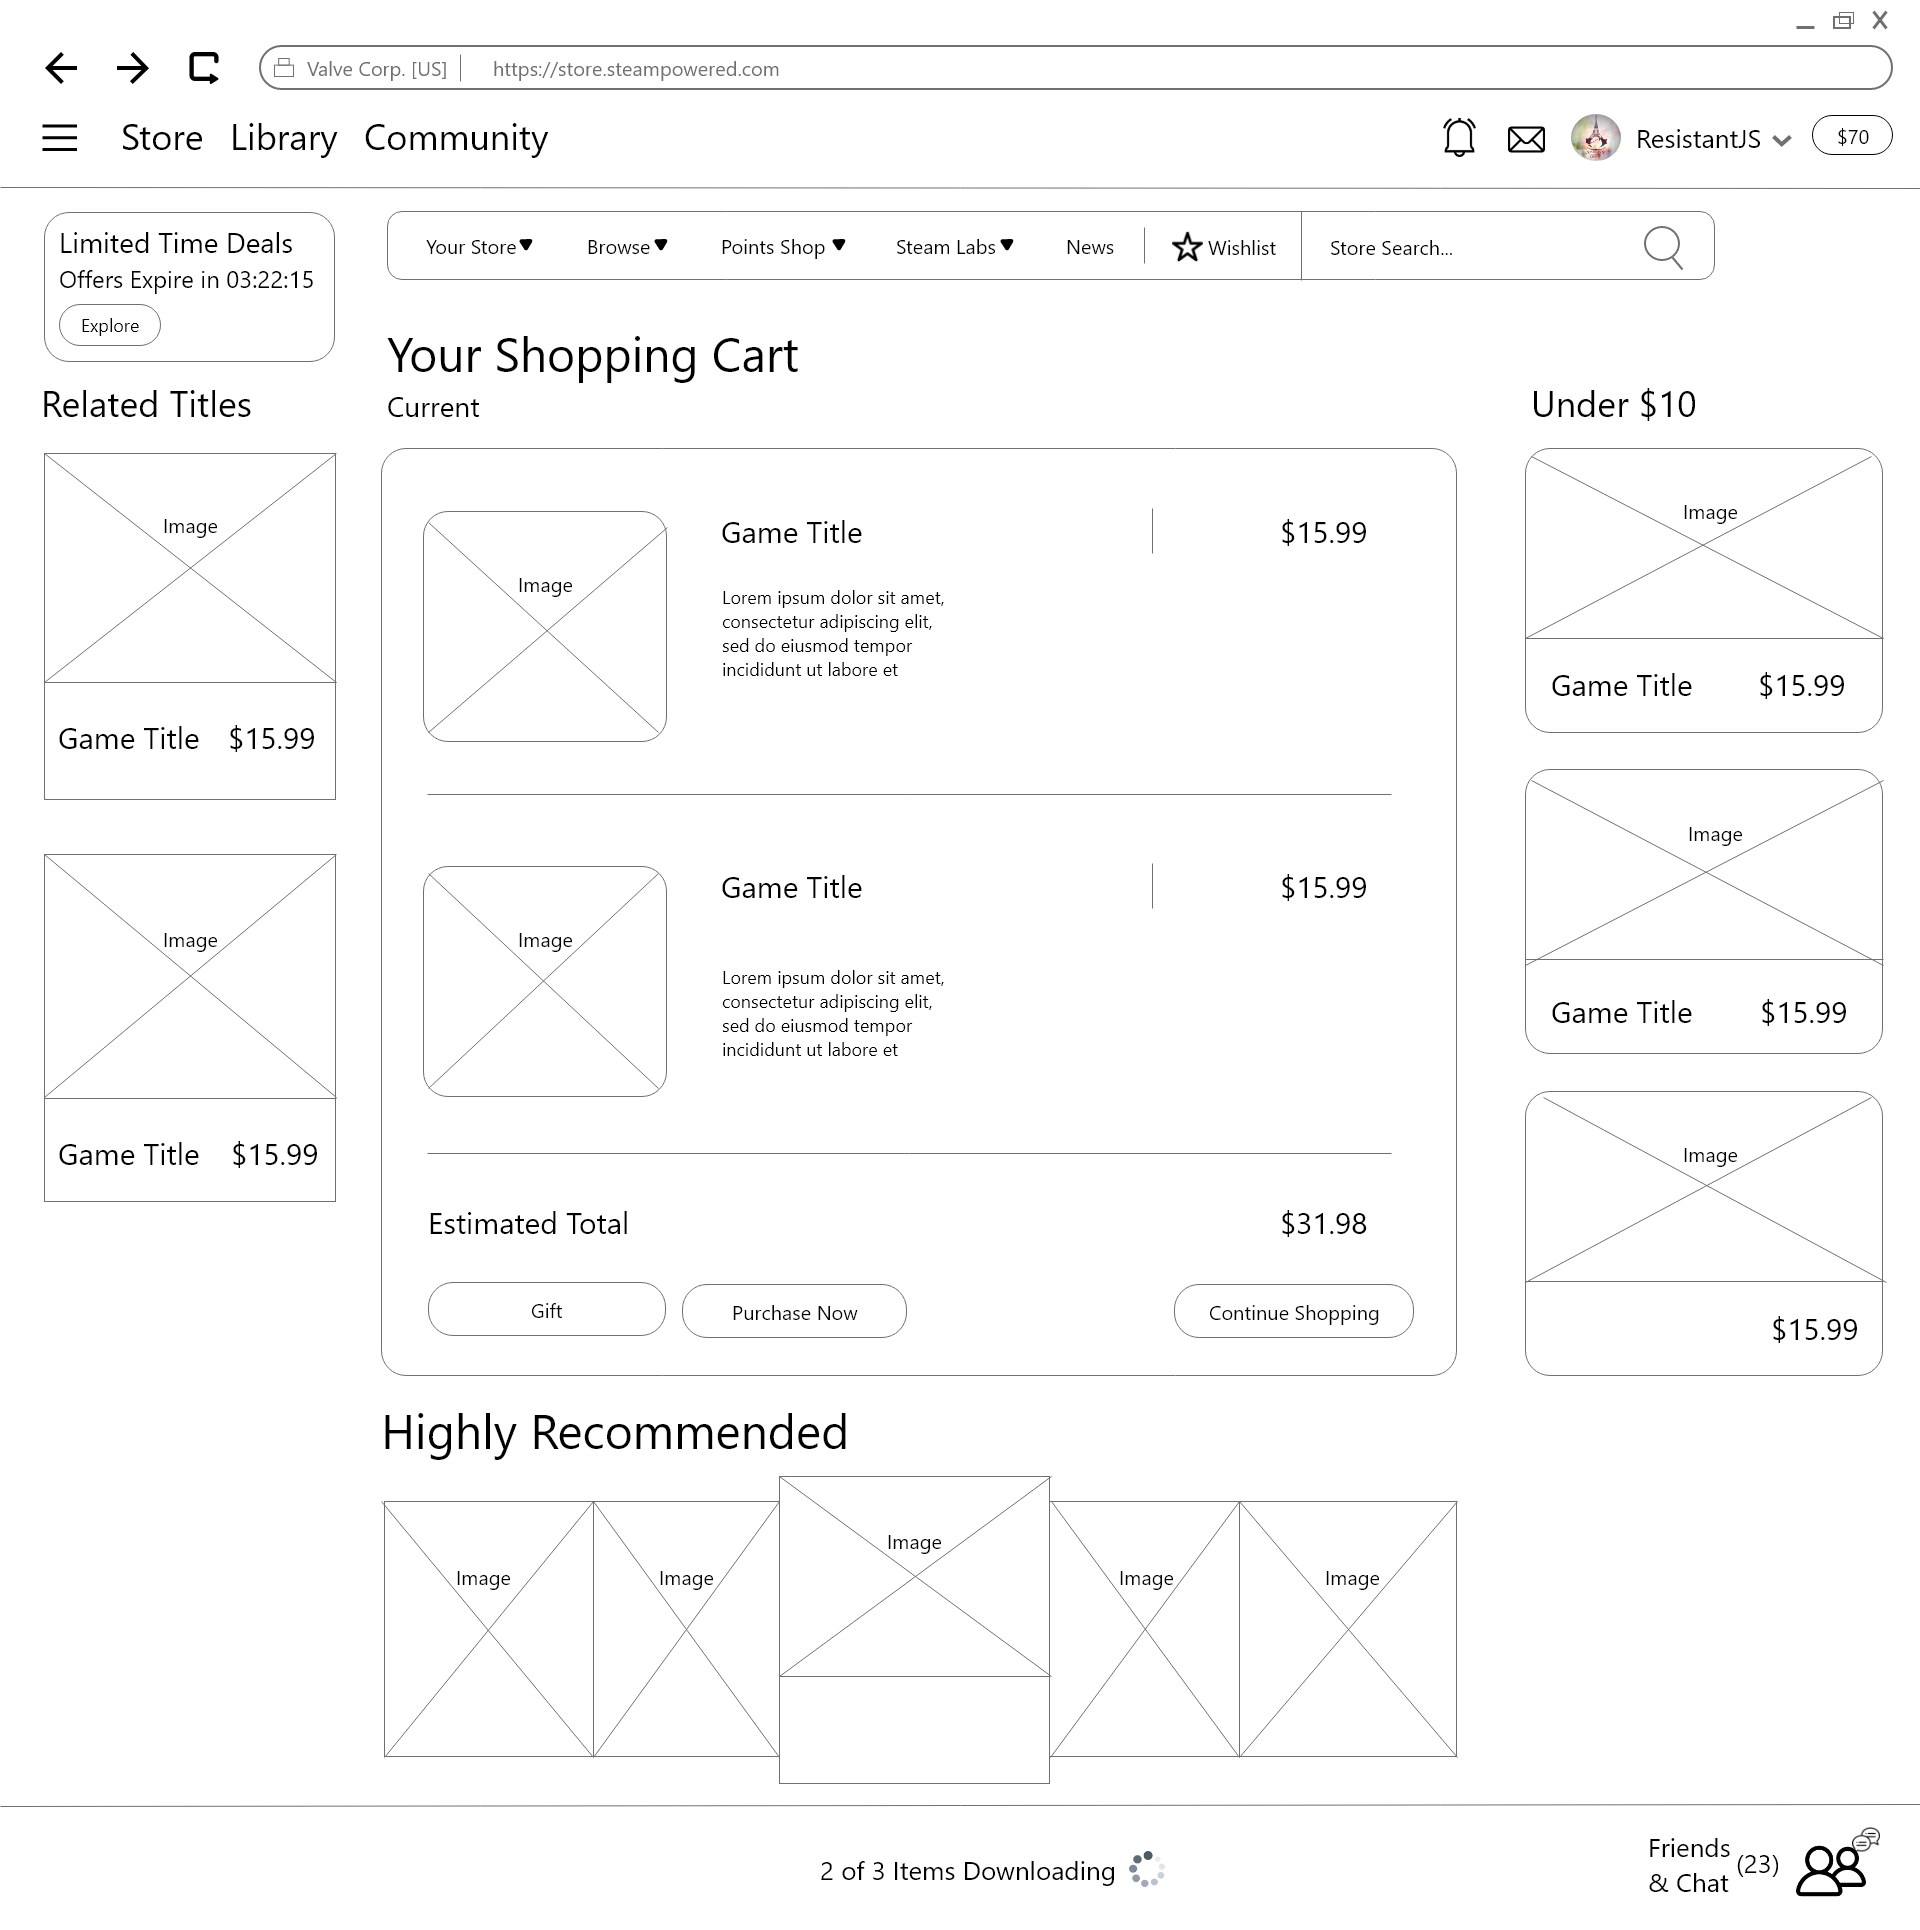Expand ResistantJS account dropdown arrow
This screenshot has width=1920, height=1930.
coord(1781,141)
